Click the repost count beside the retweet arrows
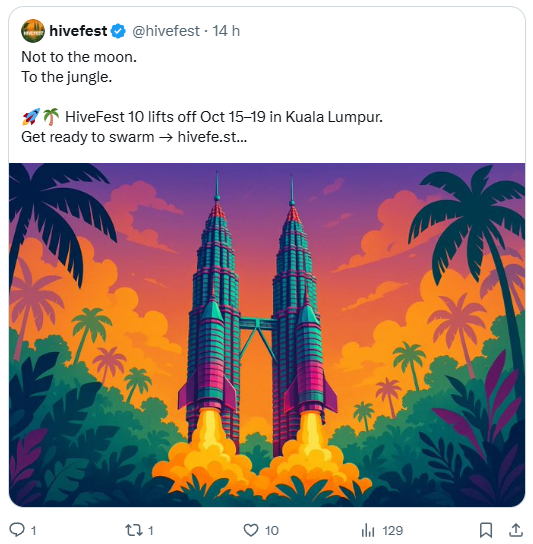The height and width of the screenshot is (544, 533). (x=150, y=530)
